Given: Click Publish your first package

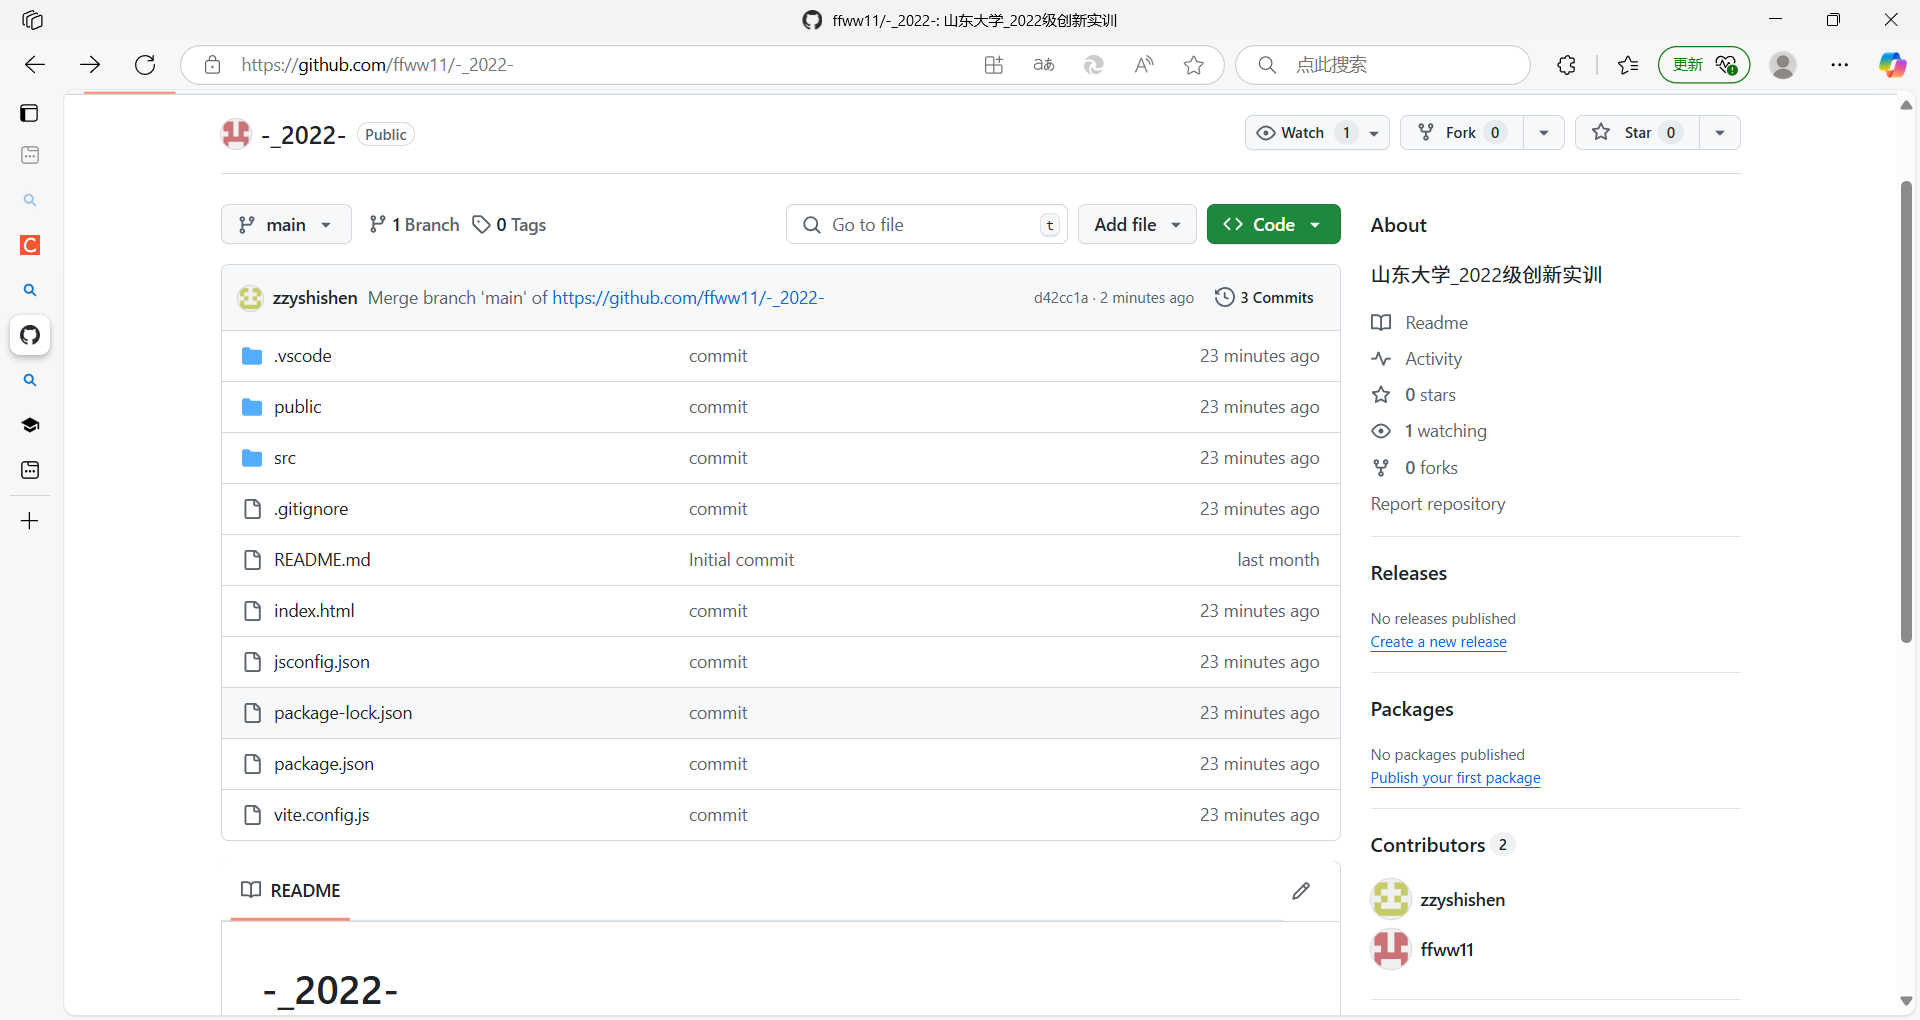Looking at the screenshot, I should click(x=1455, y=778).
